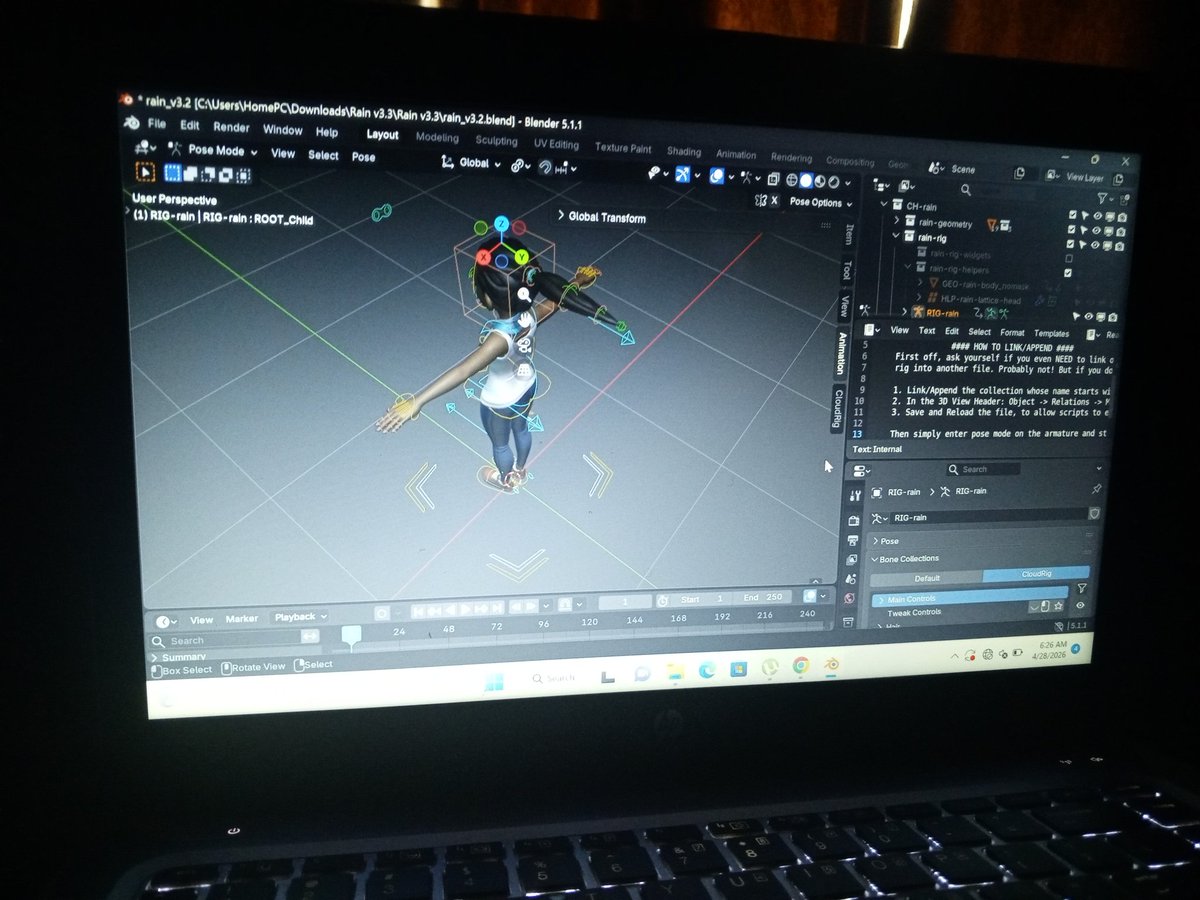Select the Box Select tool icon

146,172
